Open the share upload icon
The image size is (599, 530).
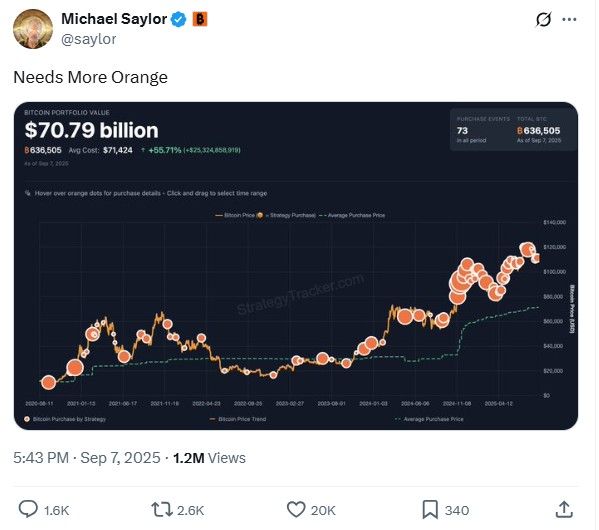[564, 509]
